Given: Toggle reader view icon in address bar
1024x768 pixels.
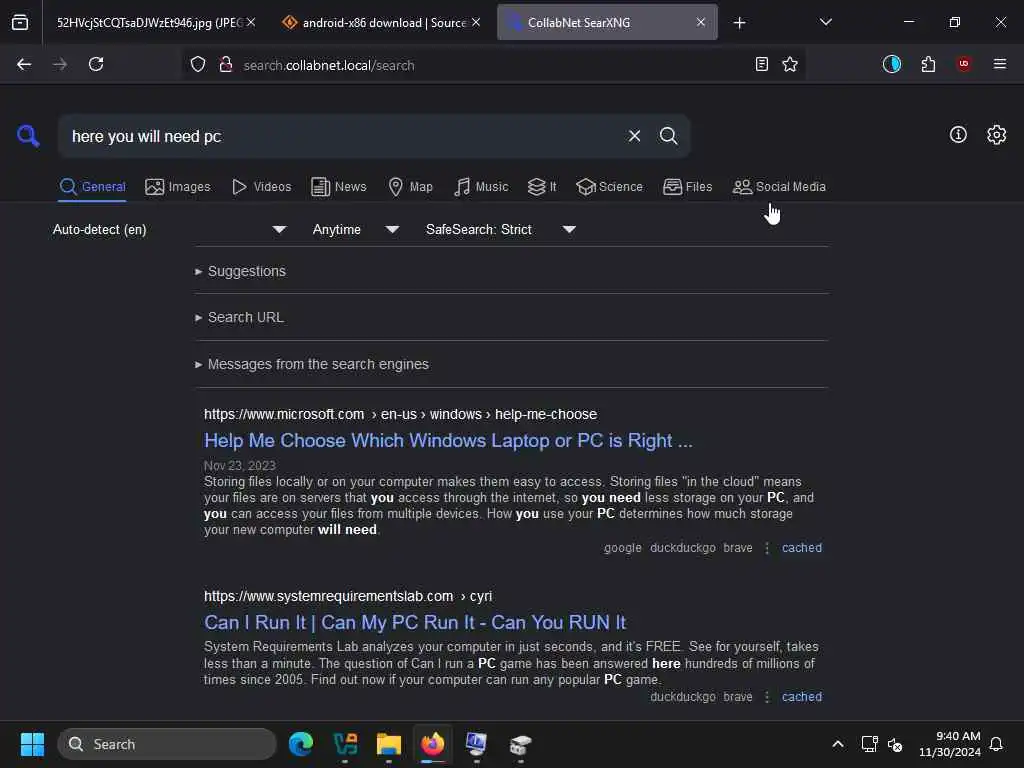Looking at the screenshot, I should click(761, 64).
